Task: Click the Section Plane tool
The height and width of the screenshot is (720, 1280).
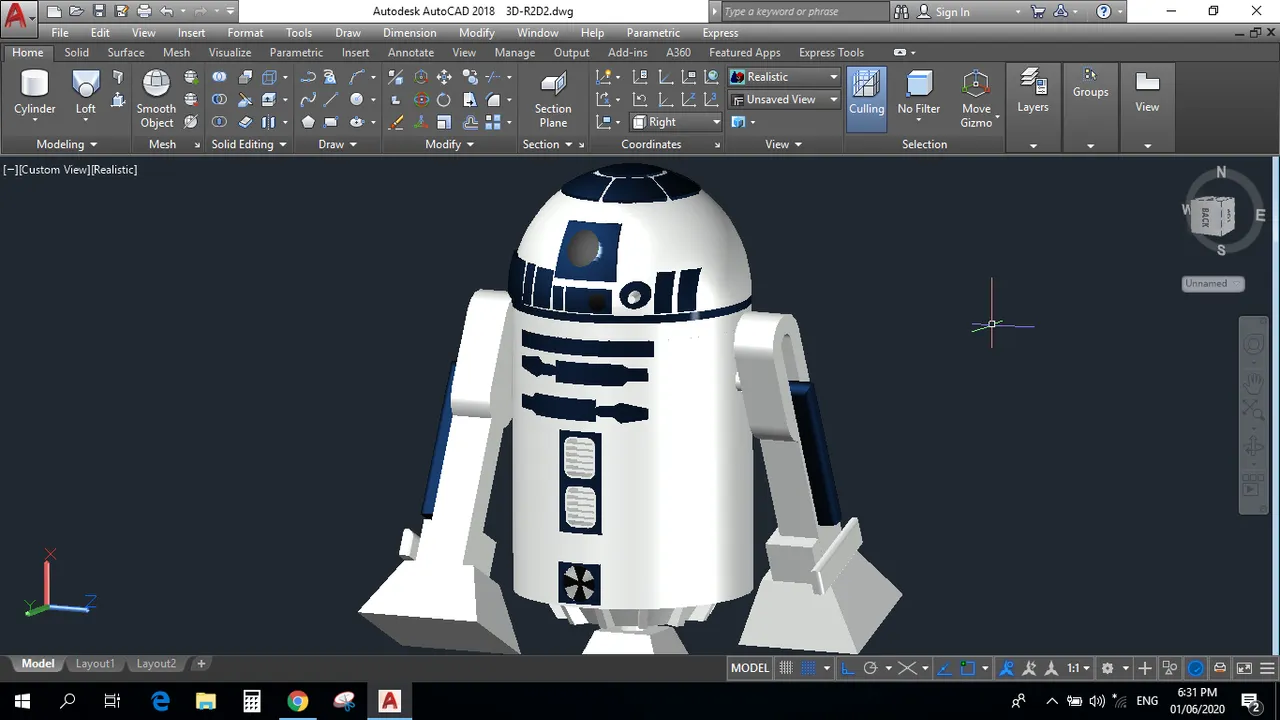Action: (553, 99)
